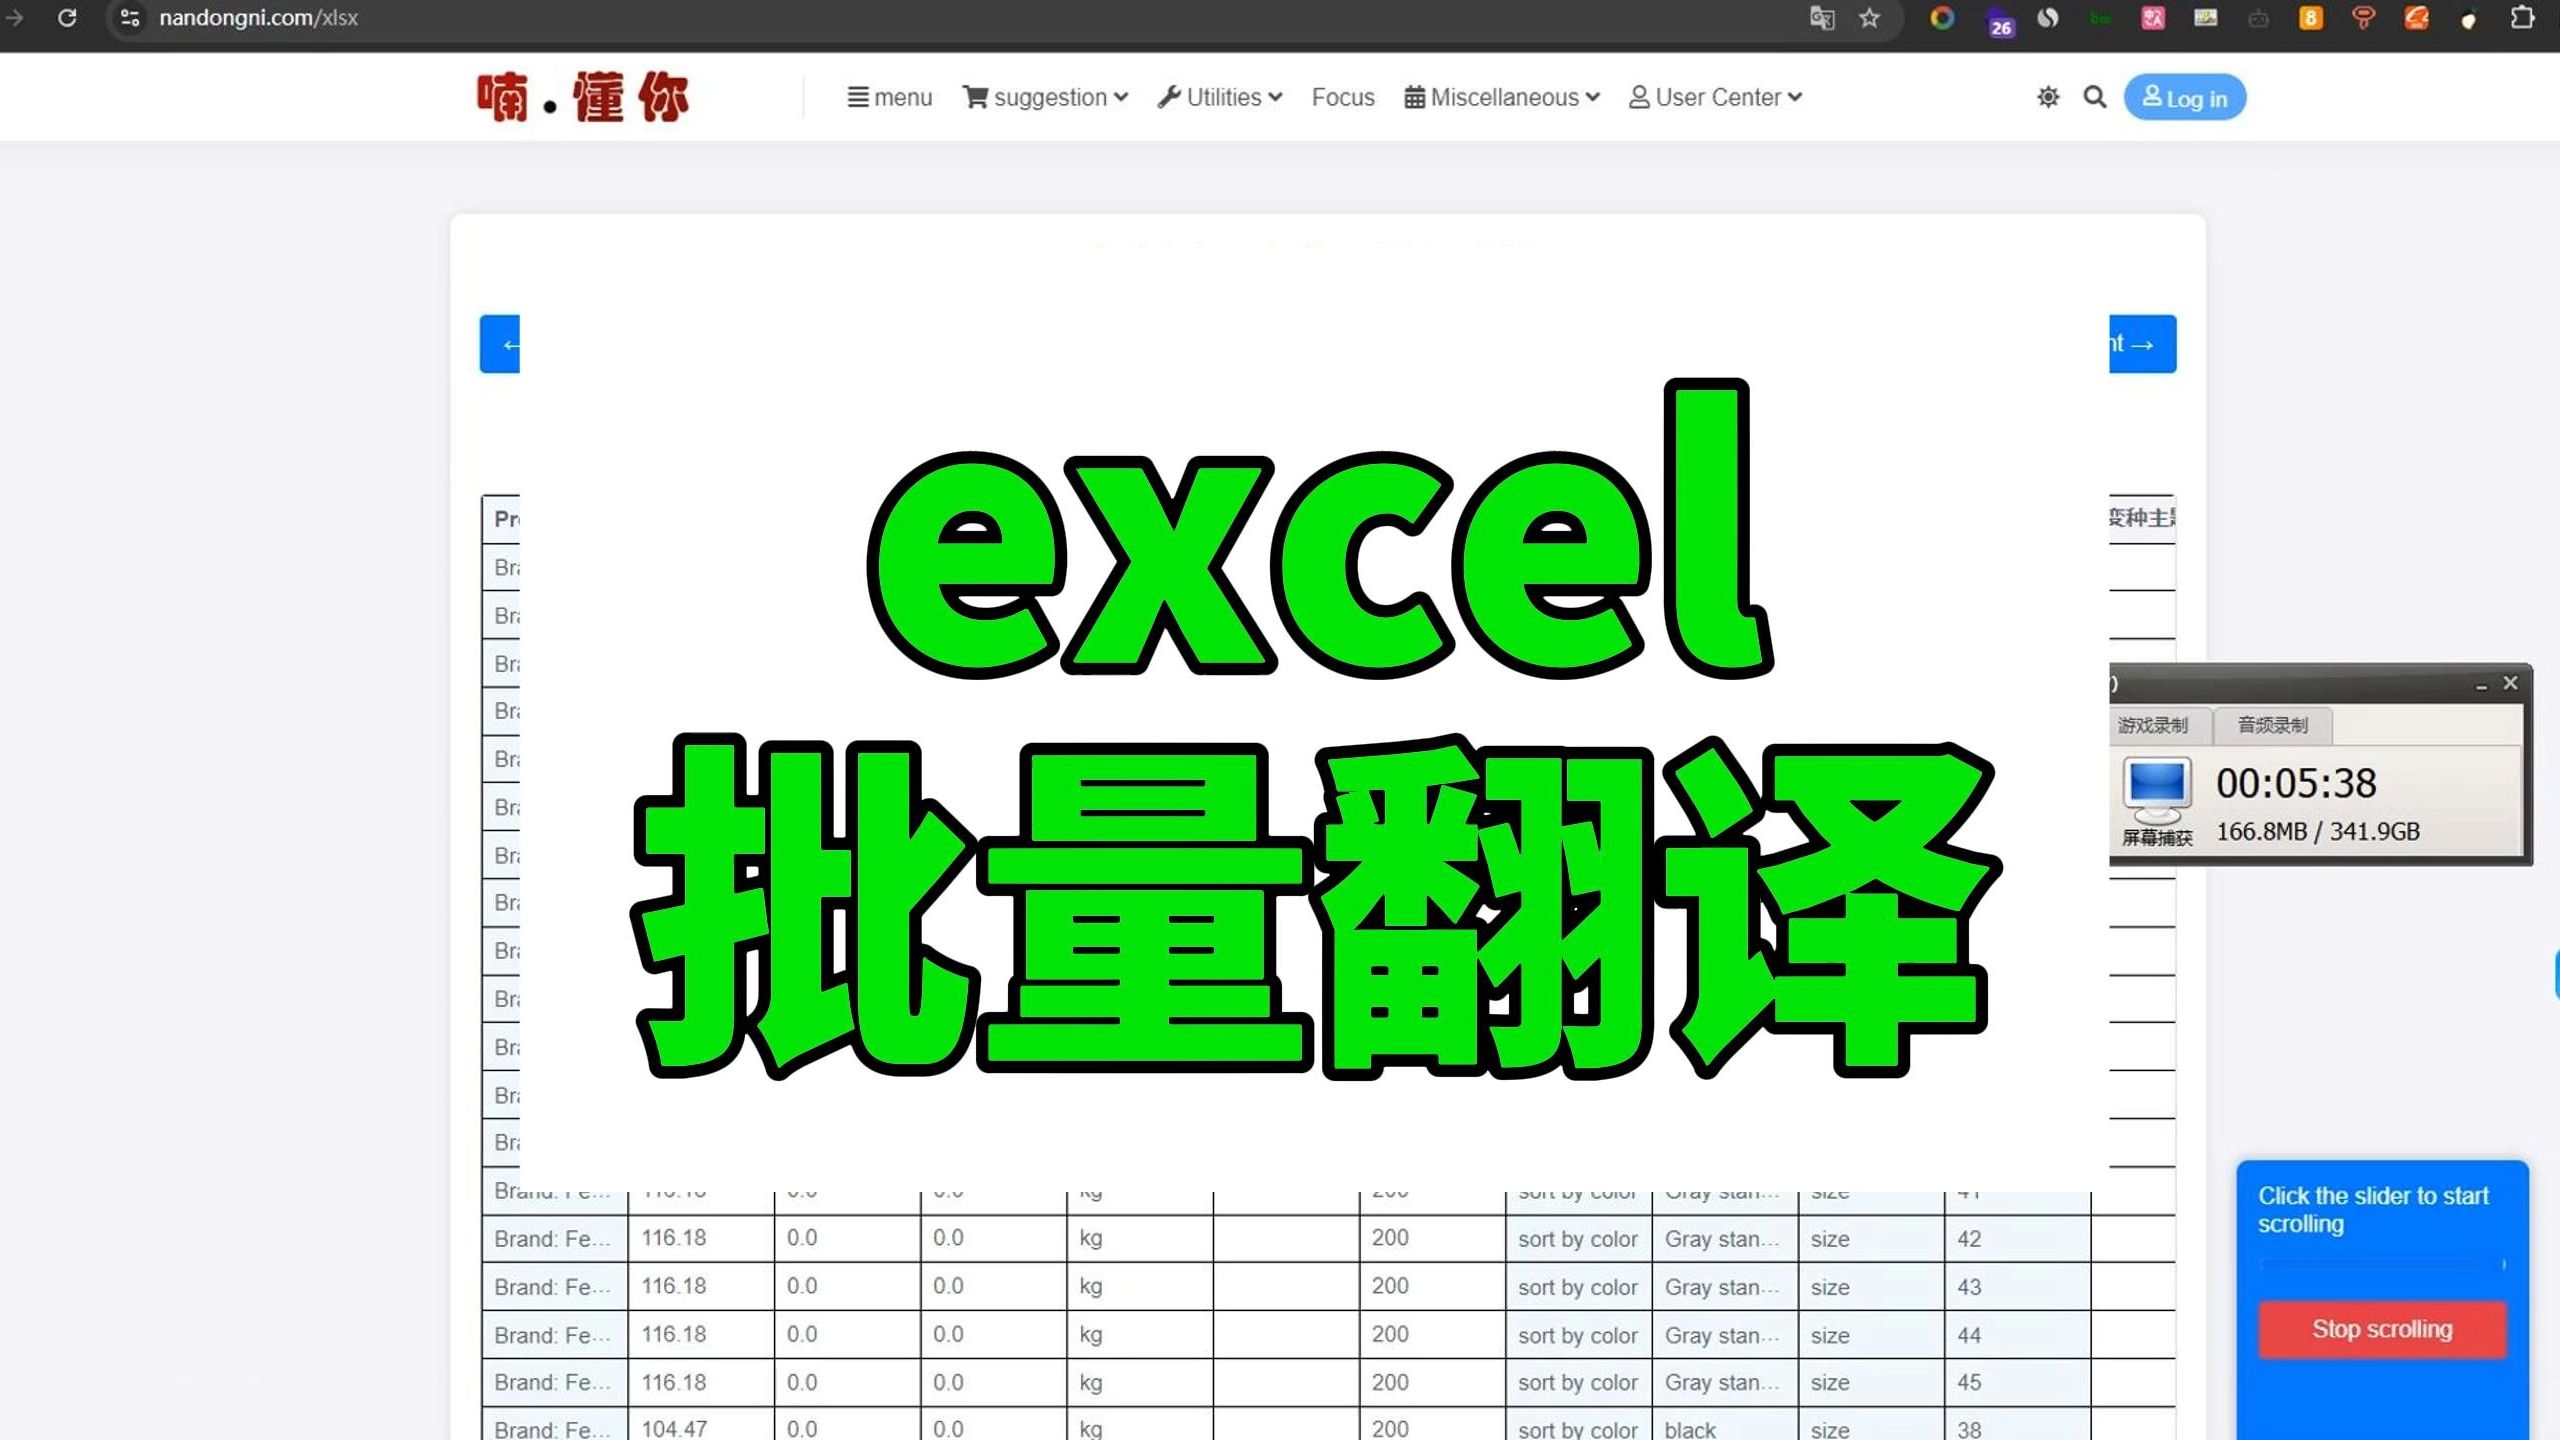Click the blue previous arrow button
The height and width of the screenshot is (1440, 2560).
pyautogui.click(x=500, y=344)
